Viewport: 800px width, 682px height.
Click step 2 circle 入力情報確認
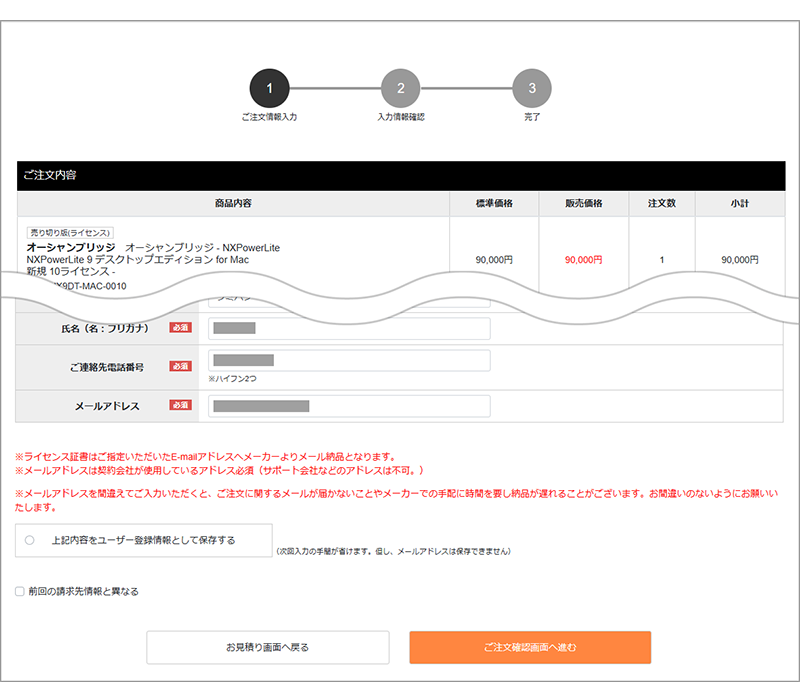(x=401, y=88)
